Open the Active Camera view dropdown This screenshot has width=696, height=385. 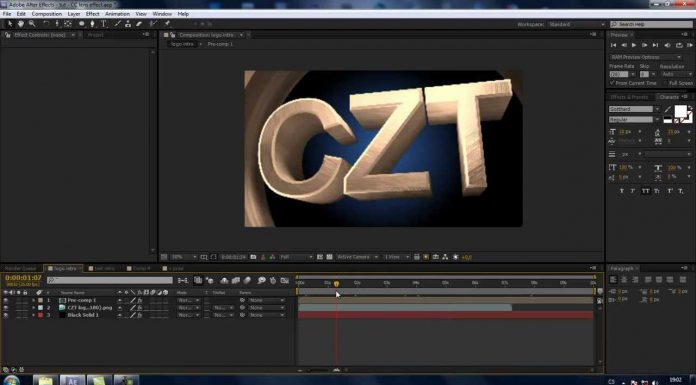357,257
